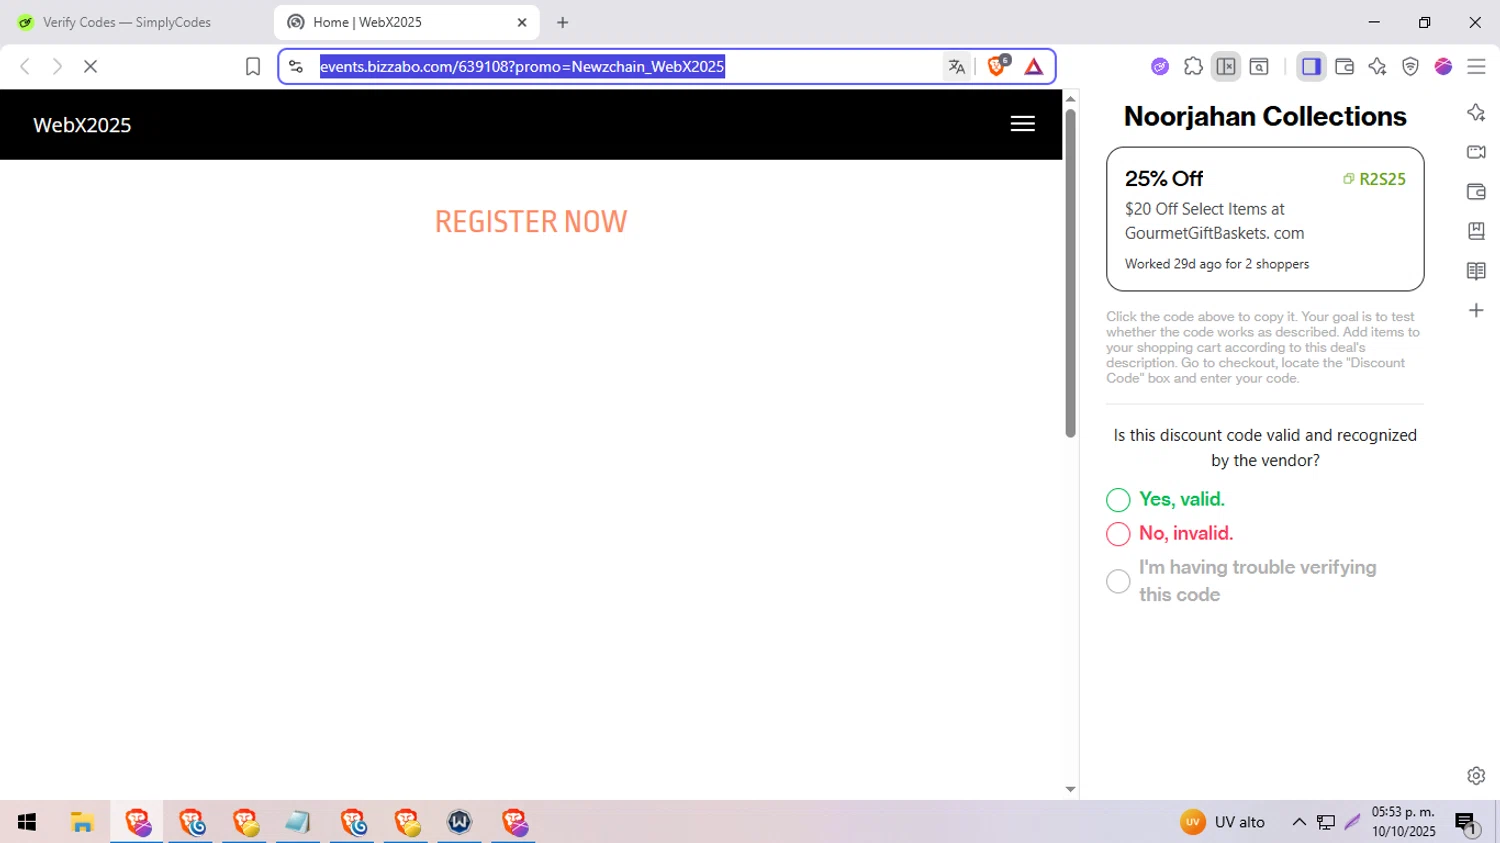Image resolution: width=1500 pixels, height=843 pixels.
Task: Open the purple SimplyCodes extension icon
Action: (1160, 66)
